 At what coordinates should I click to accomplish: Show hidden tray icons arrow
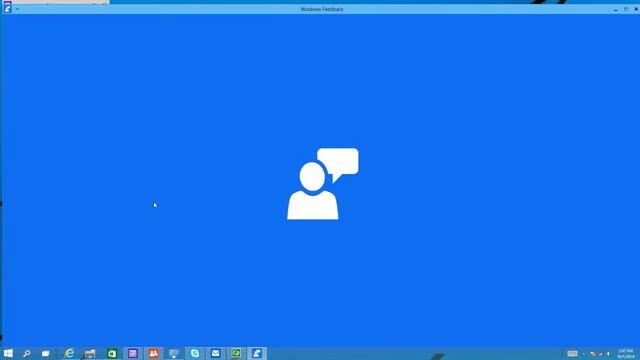(583, 354)
